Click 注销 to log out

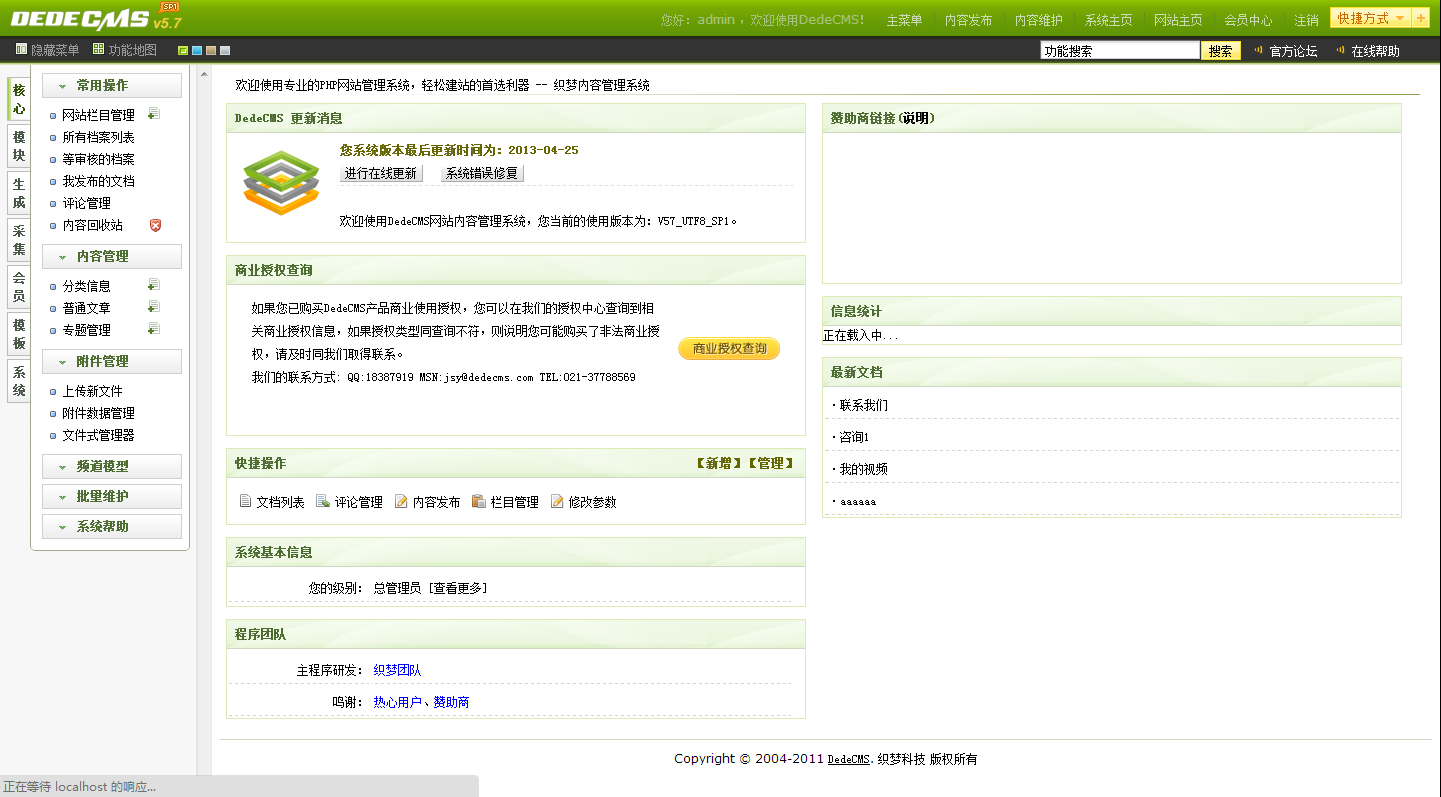[x=1306, y=20]
